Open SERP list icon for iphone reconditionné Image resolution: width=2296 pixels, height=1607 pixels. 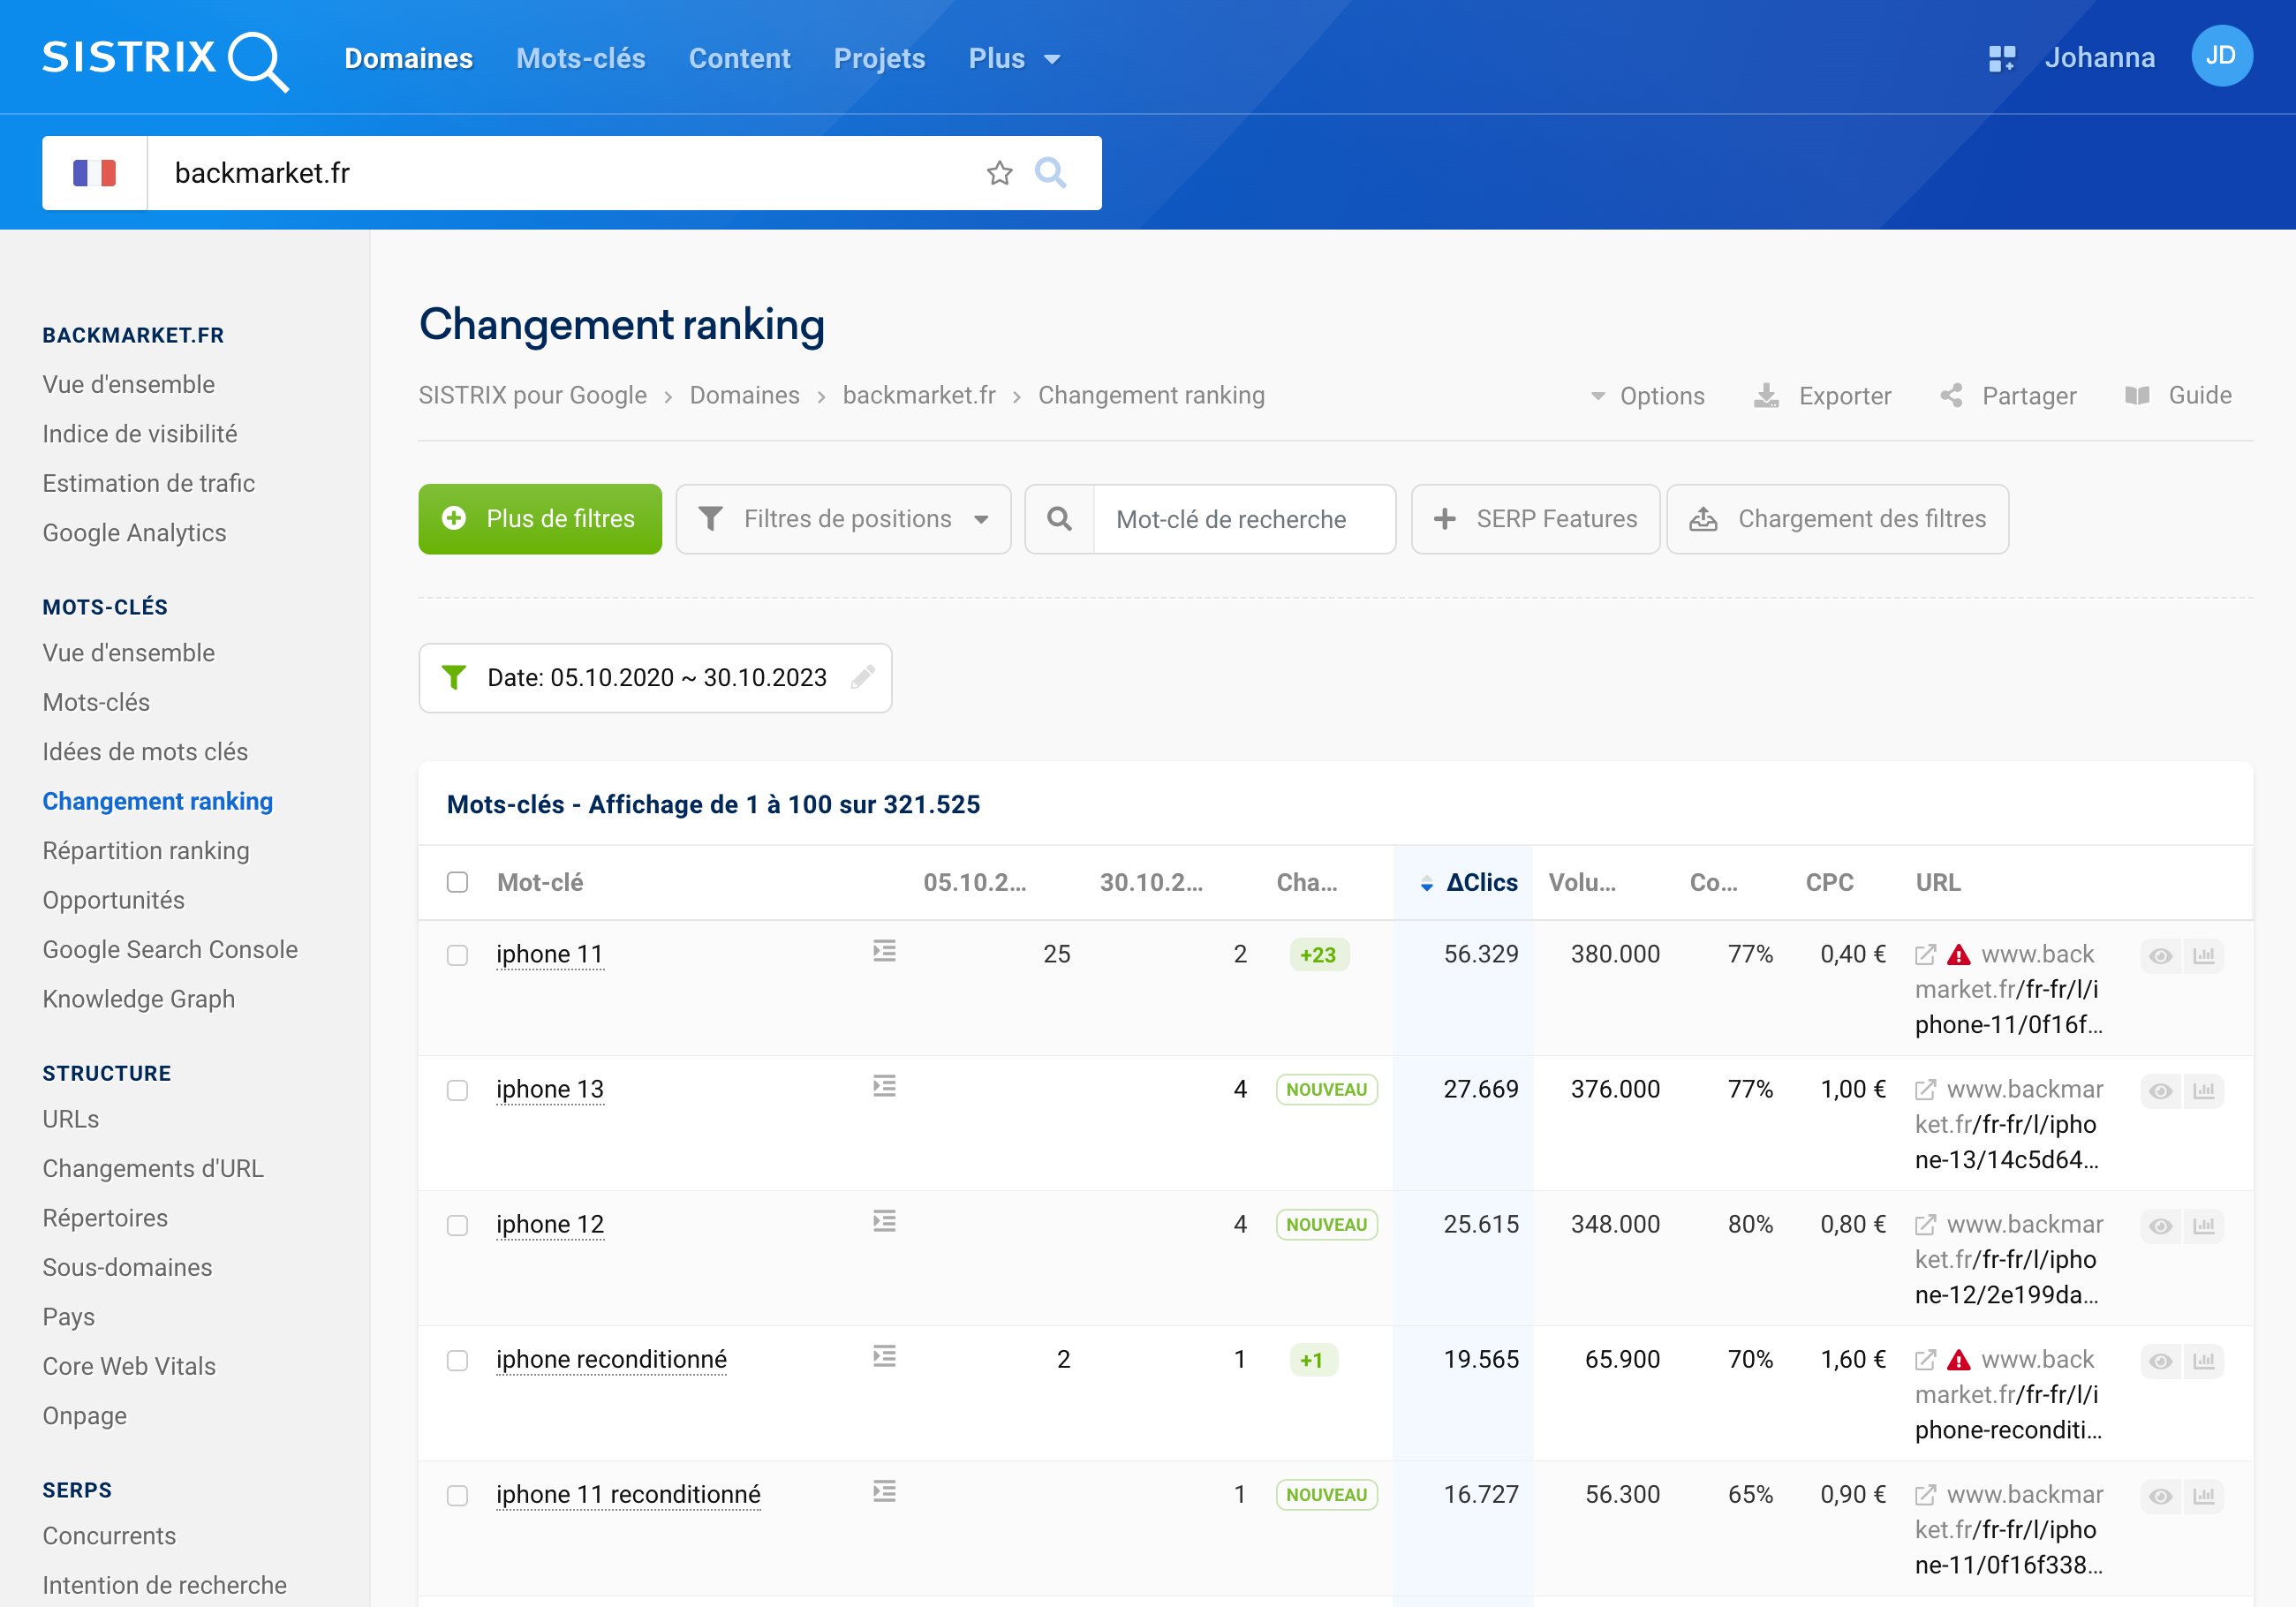pyautogui.click(x=884, y=1356)
